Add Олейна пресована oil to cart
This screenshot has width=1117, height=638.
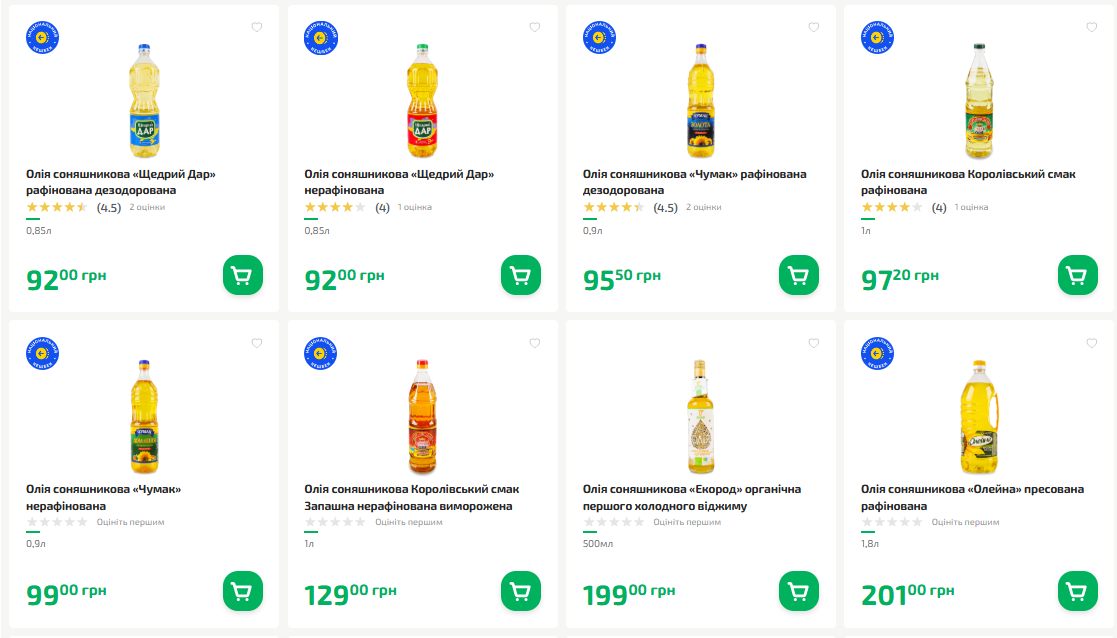point(1076,591)
